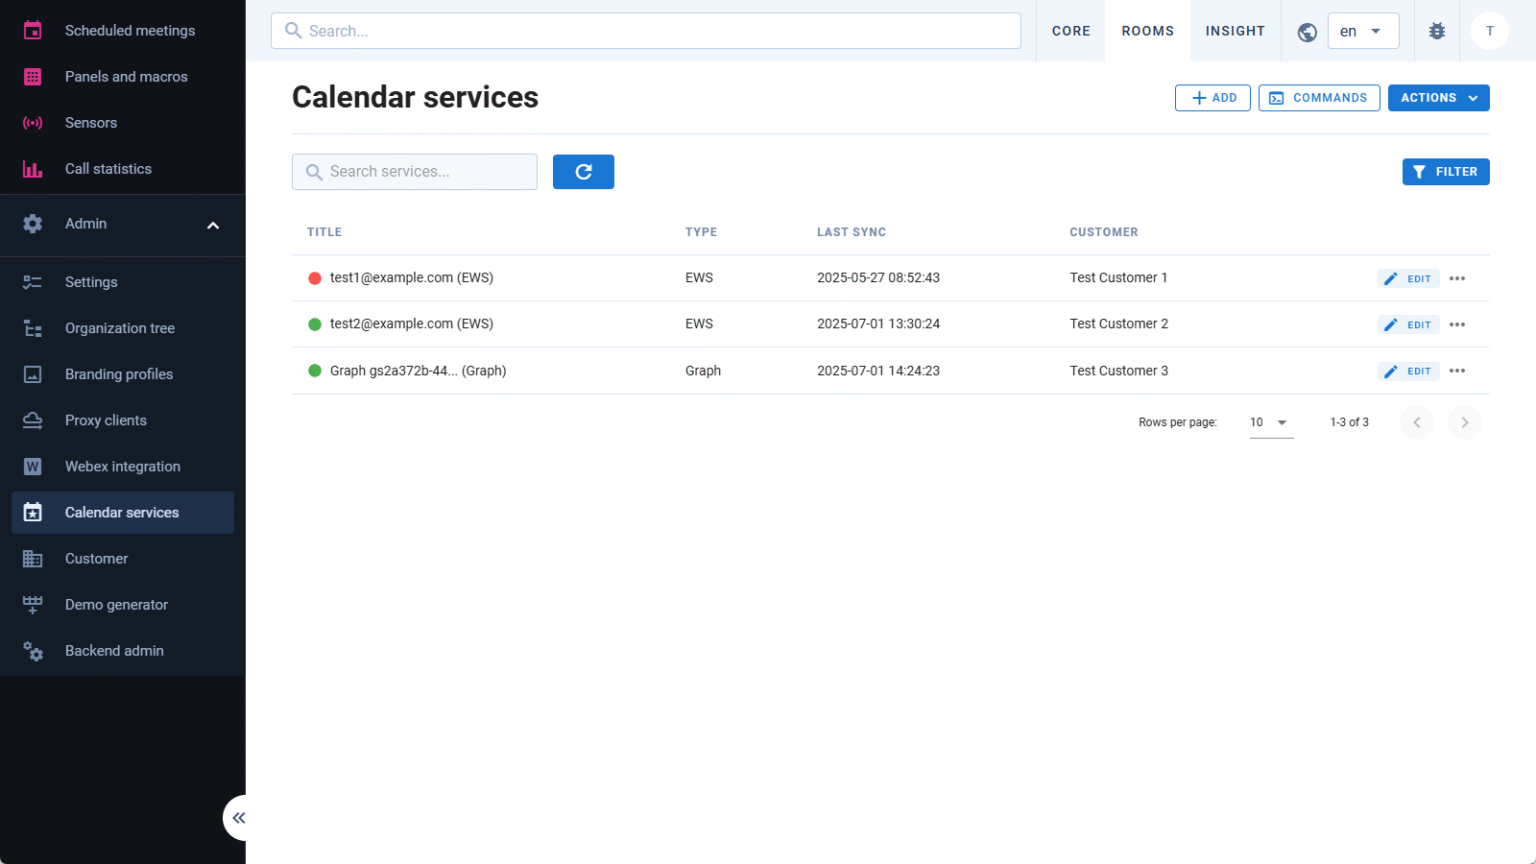
Task: Open Webex integration menu item
Action: (x=122, y=466)
